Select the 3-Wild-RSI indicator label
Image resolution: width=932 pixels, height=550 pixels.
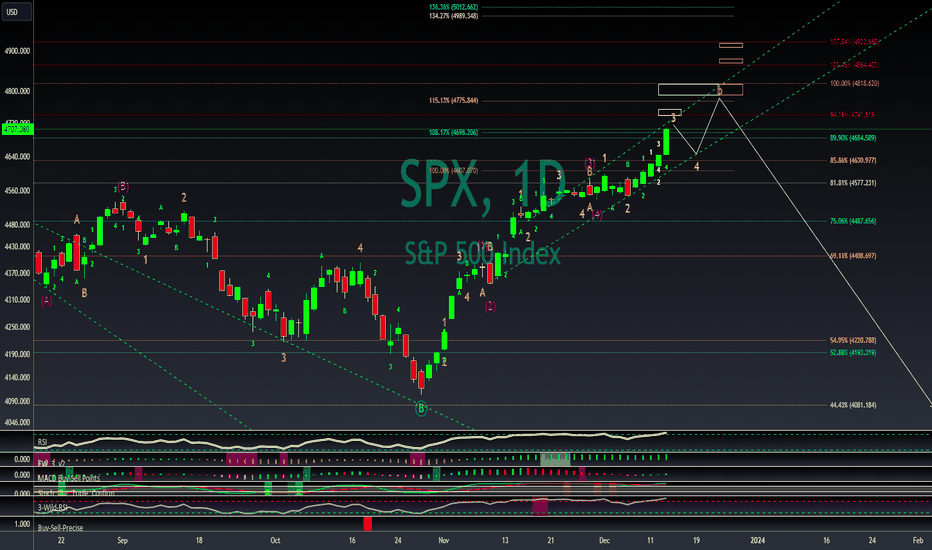pyautogui.click(x=53, y=508)
